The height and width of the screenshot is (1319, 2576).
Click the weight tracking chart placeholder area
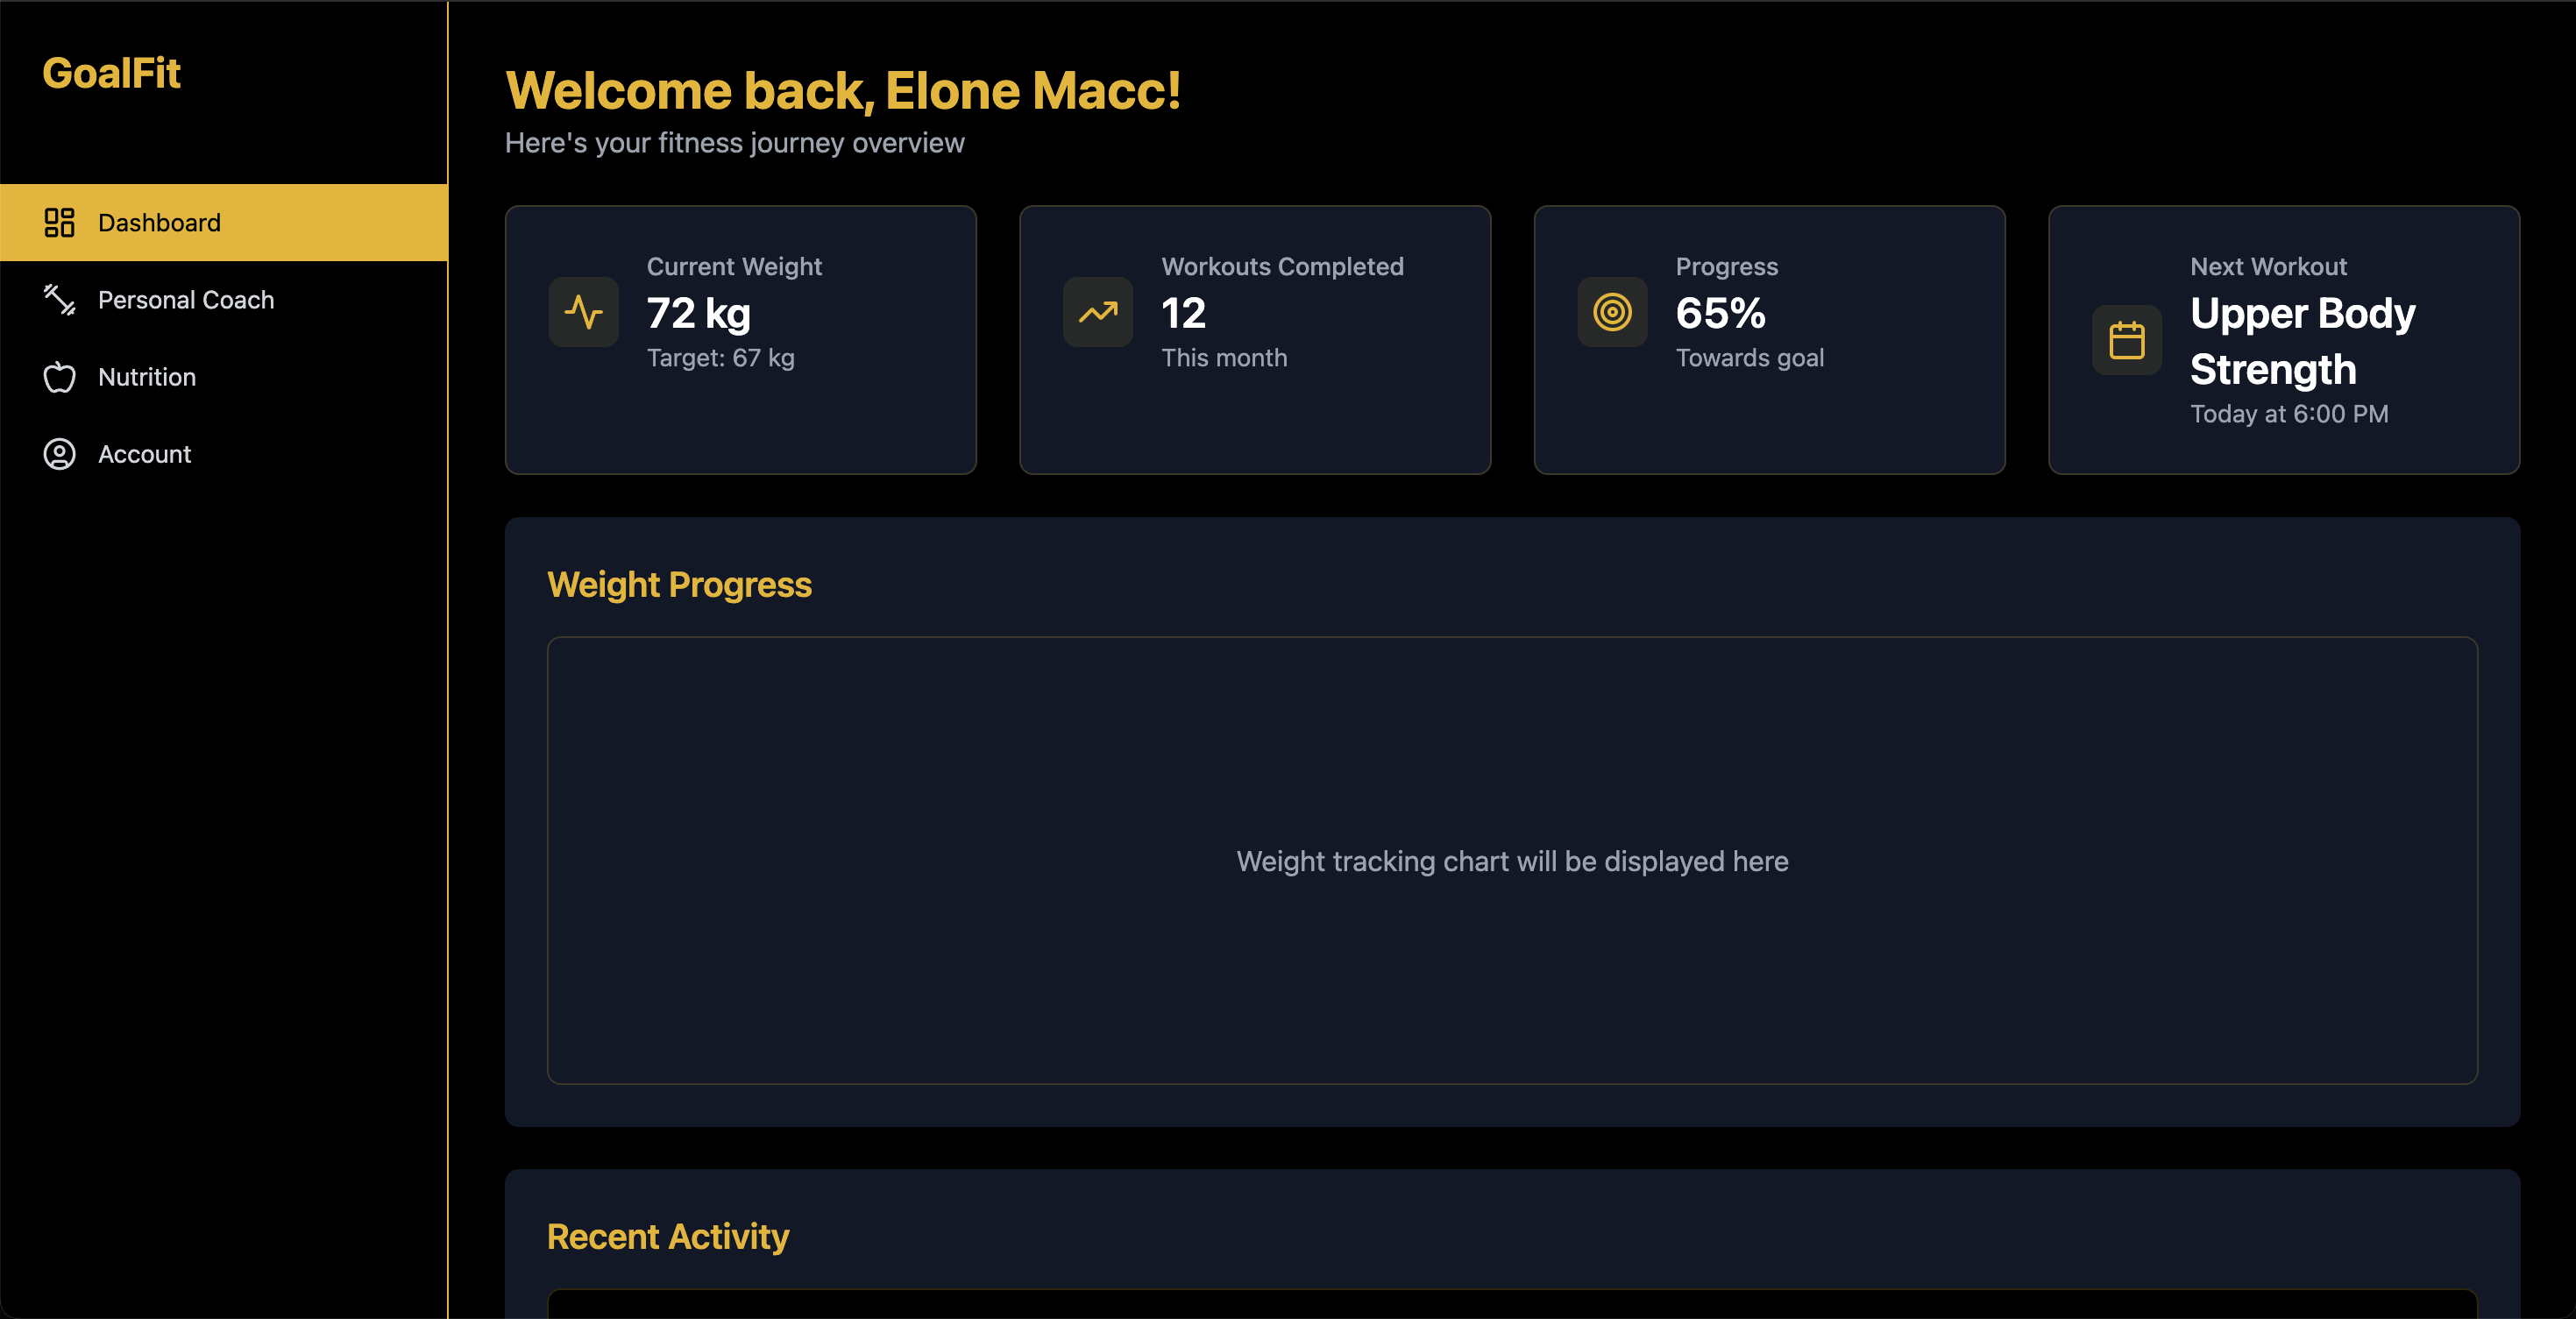click(x=1512, y=860)
